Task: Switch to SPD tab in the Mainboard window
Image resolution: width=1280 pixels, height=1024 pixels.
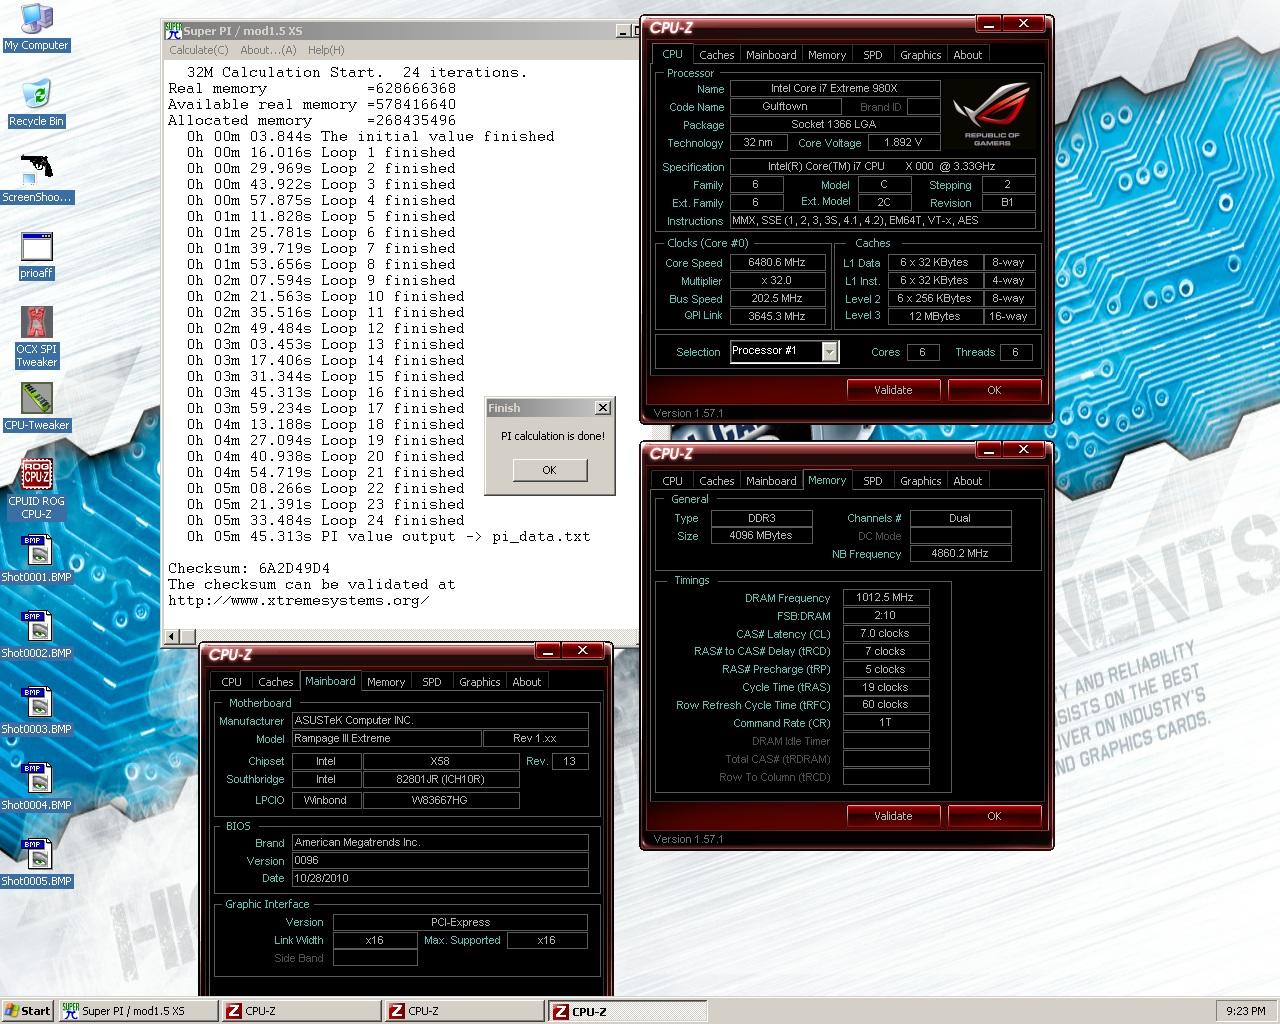Action: pos(432,682)
